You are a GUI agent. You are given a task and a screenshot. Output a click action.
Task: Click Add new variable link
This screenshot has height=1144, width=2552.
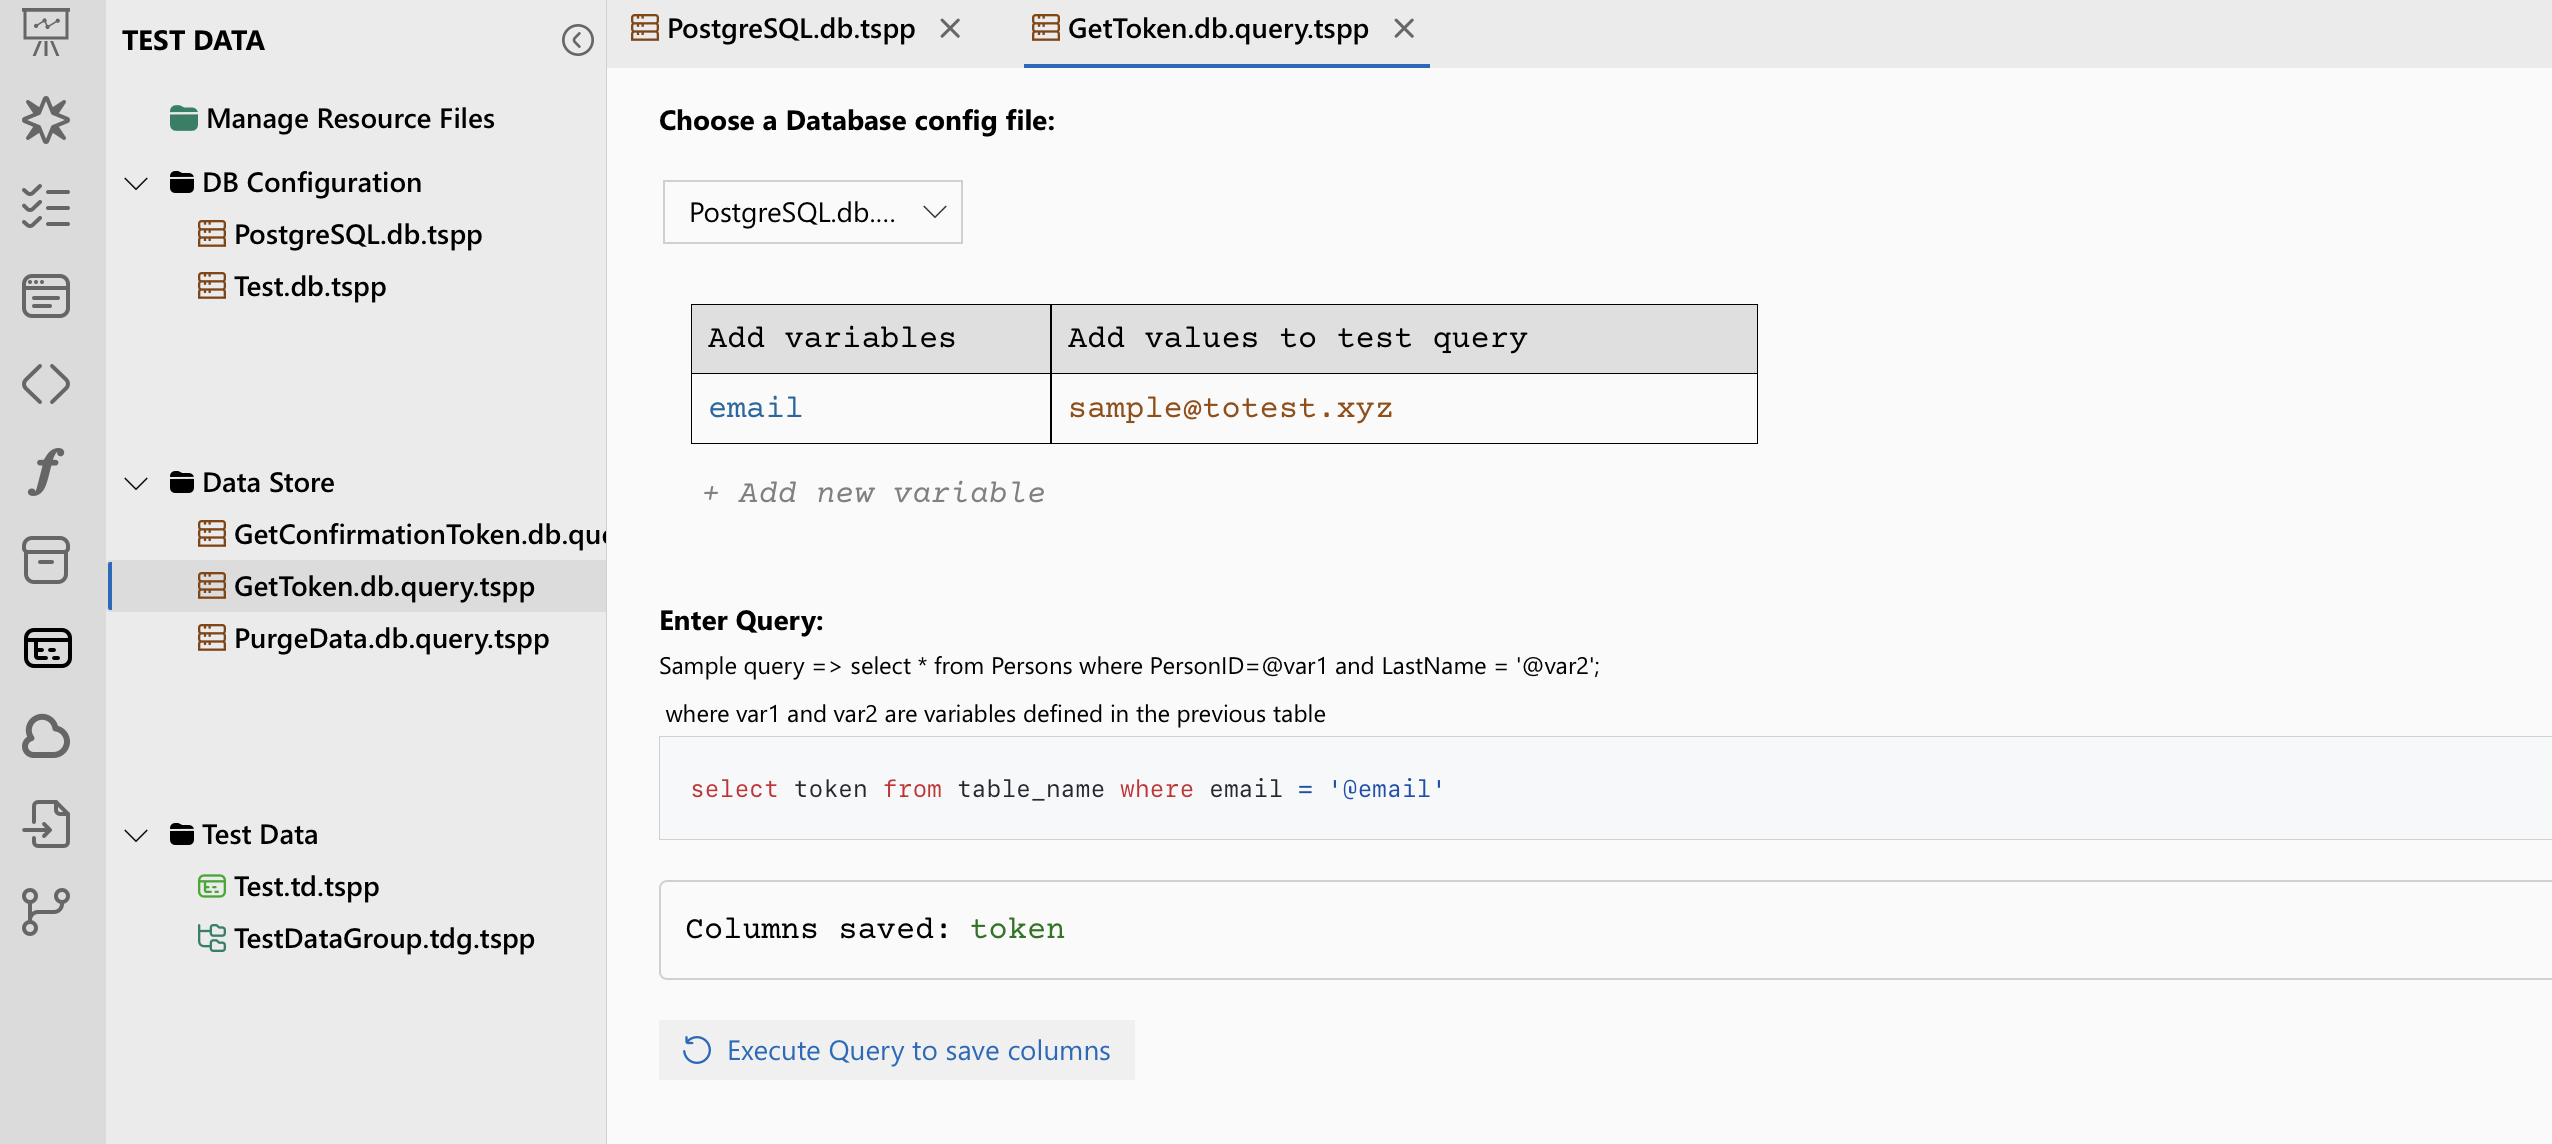point(874,491)
